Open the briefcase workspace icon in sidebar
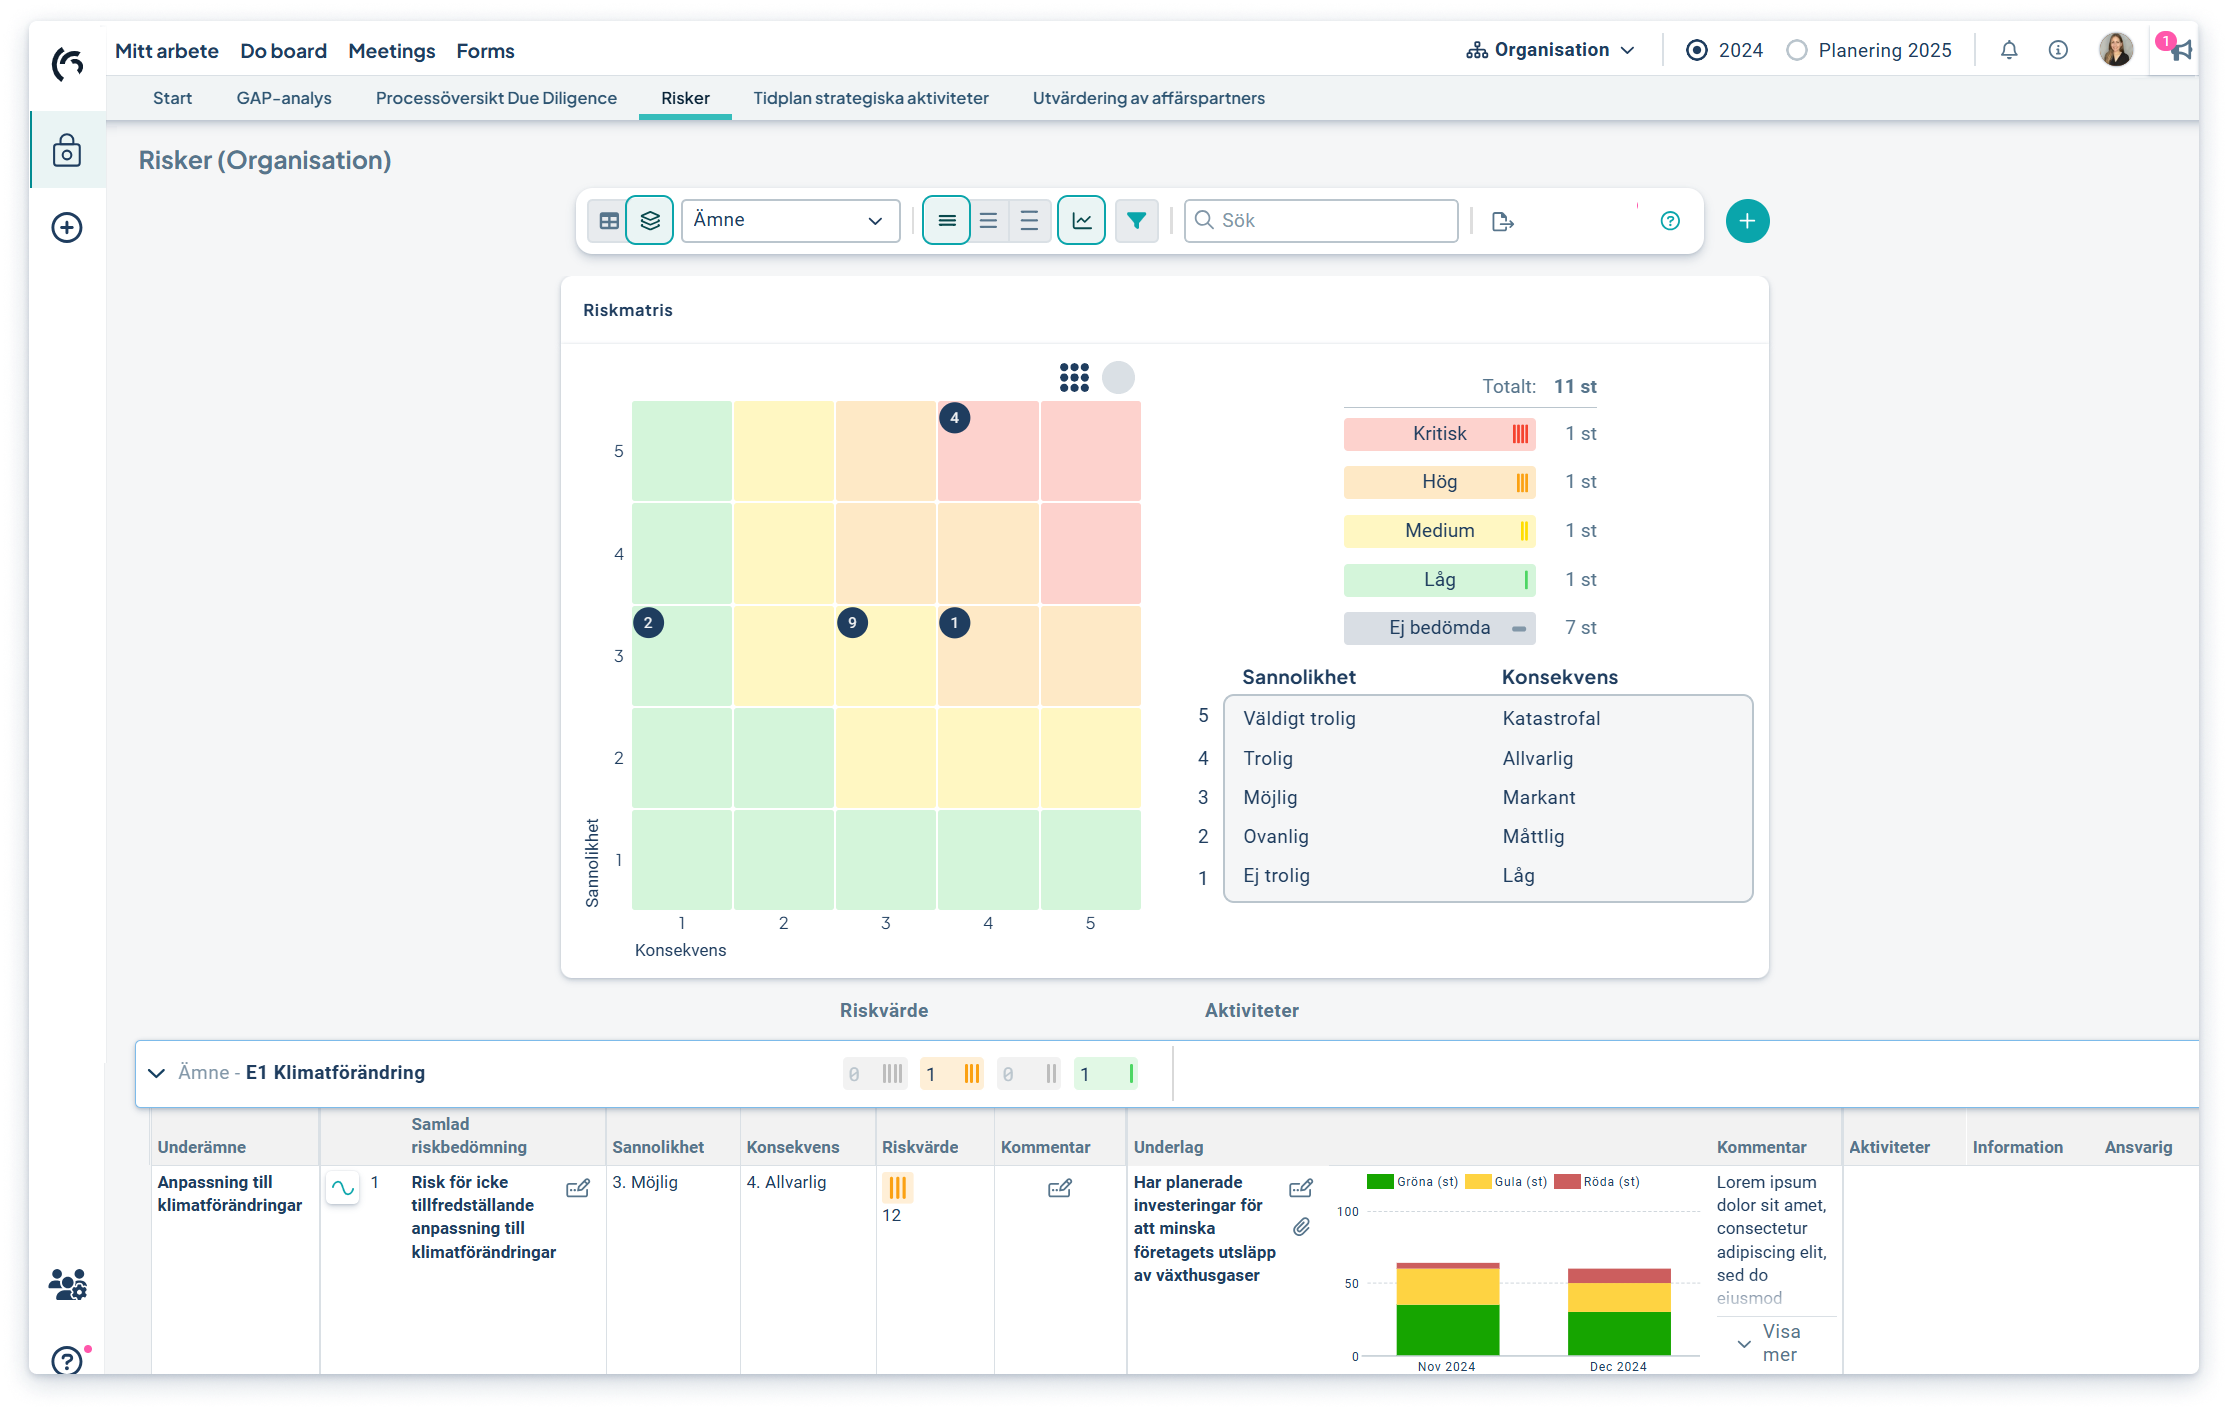2228x1411 pixels. 67,150
